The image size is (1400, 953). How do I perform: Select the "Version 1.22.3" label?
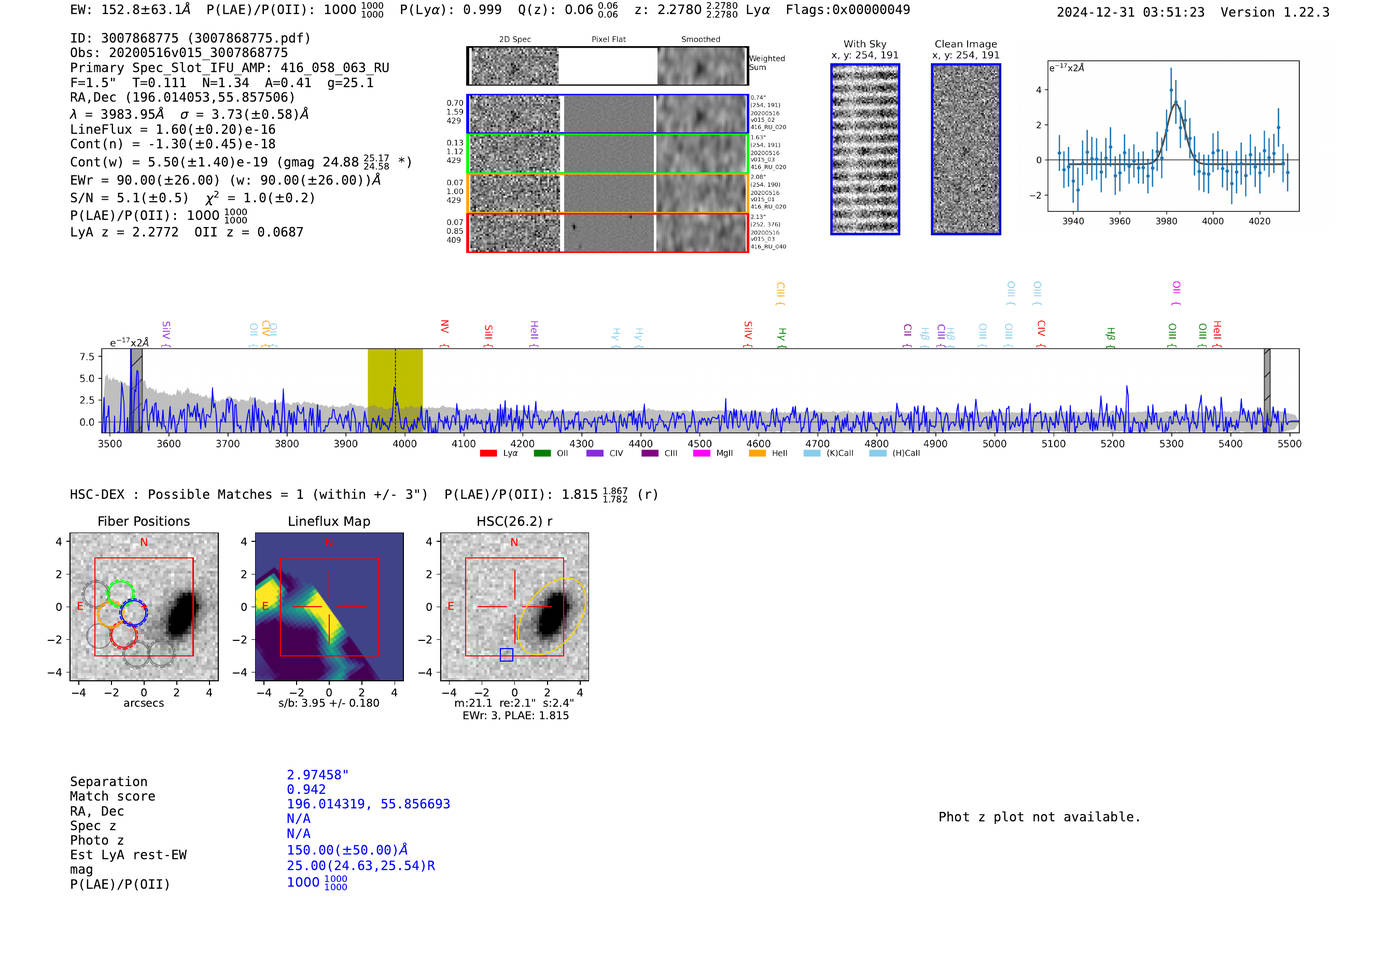pyautogui.click(x=1276, y=13)
